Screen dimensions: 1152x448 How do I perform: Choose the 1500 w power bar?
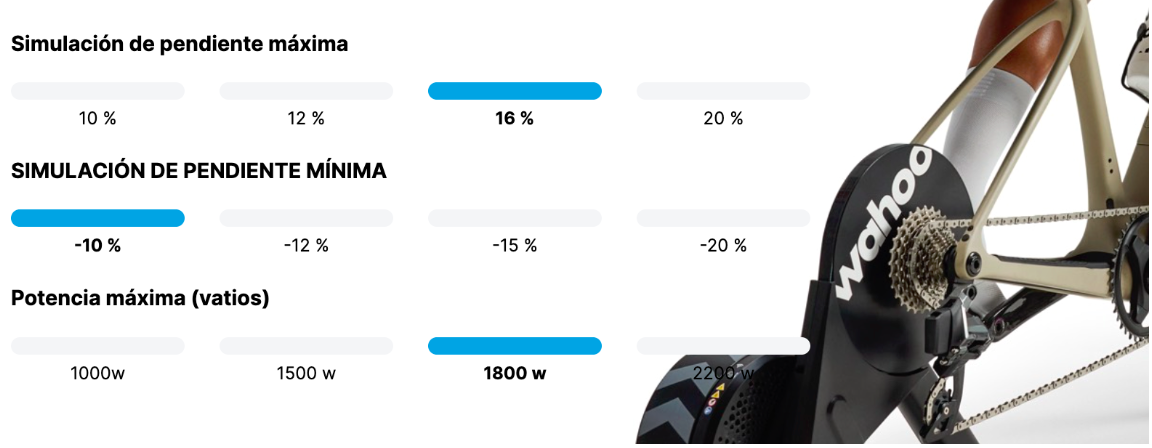click(306, 346)
